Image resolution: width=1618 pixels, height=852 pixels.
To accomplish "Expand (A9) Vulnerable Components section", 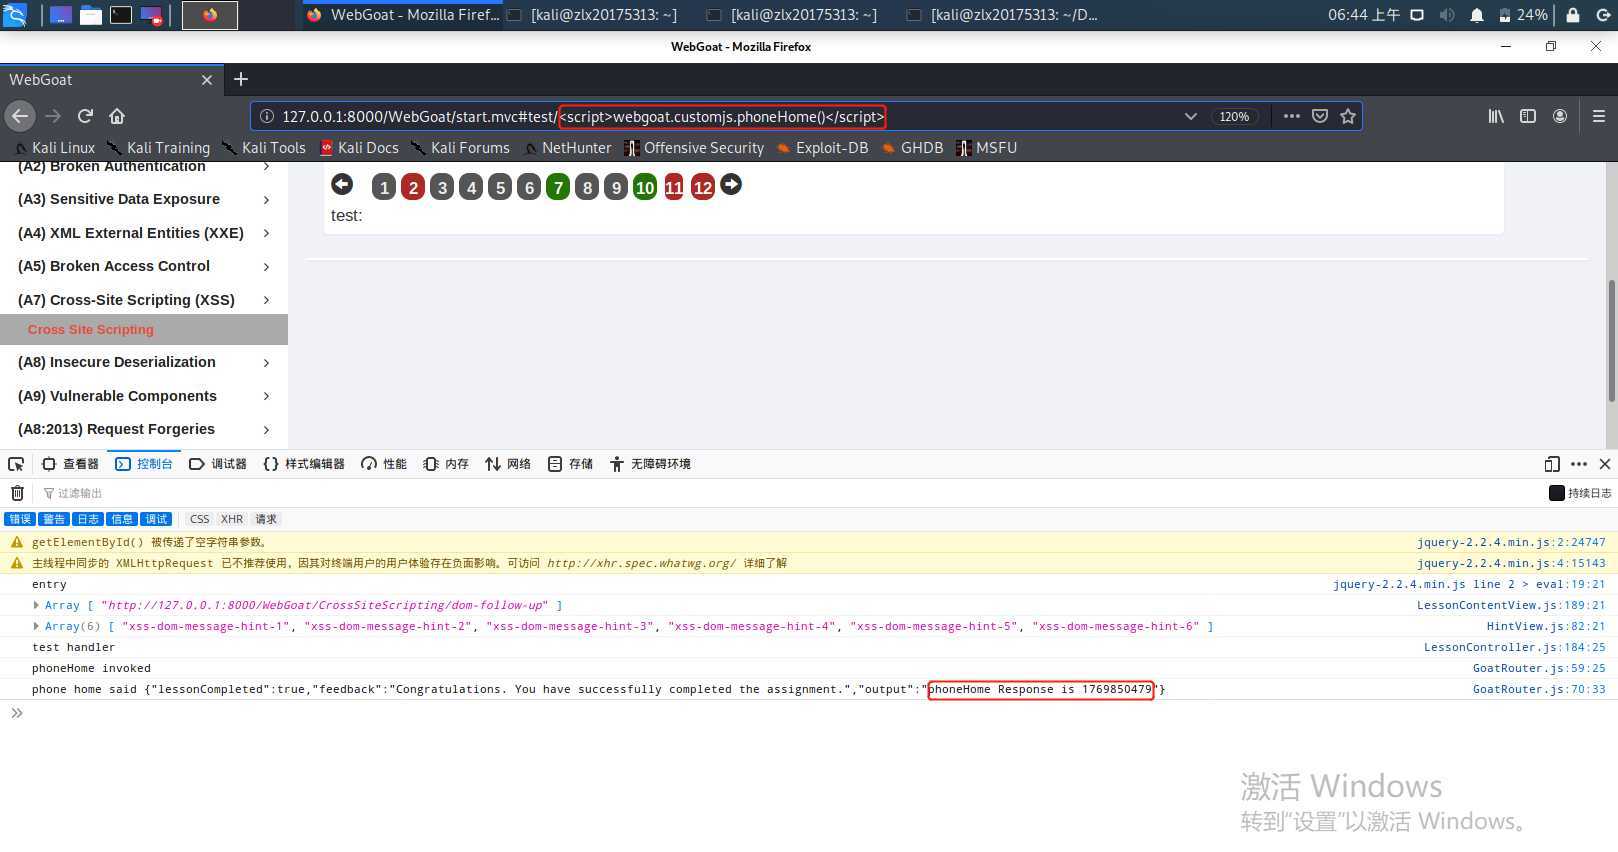I will tap(144, 396).
